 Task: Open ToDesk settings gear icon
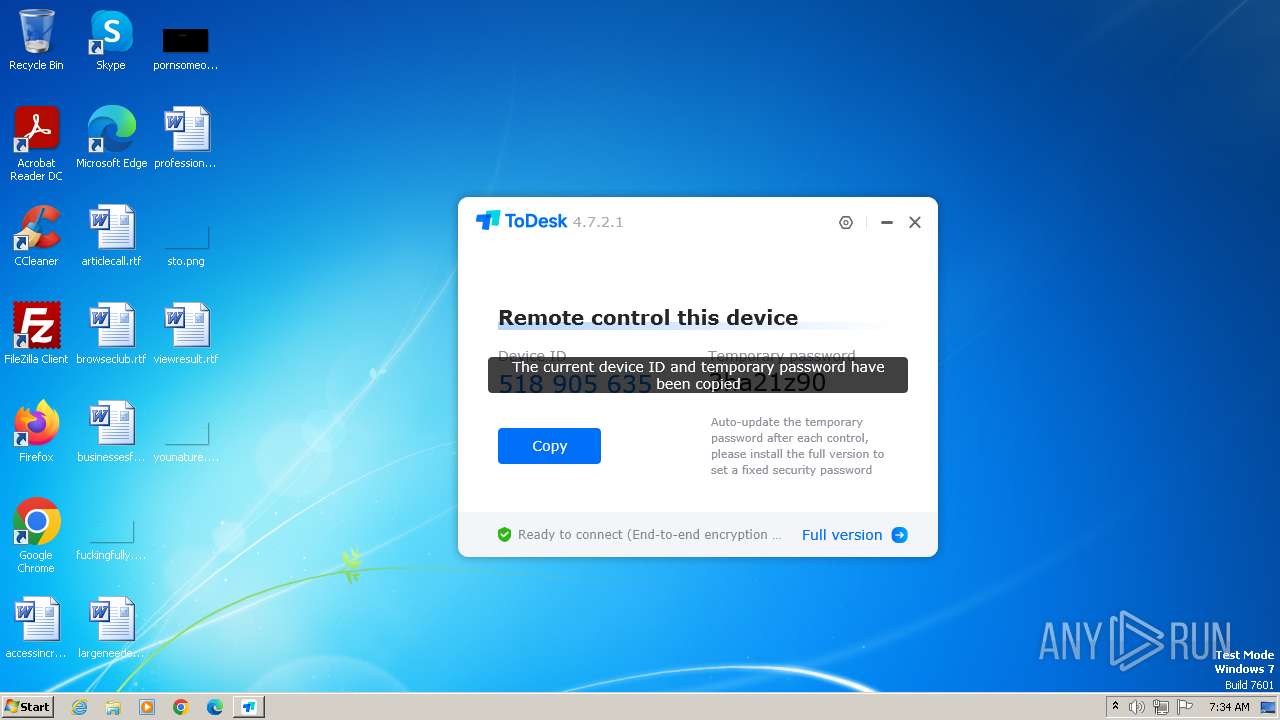coord(846,222)
